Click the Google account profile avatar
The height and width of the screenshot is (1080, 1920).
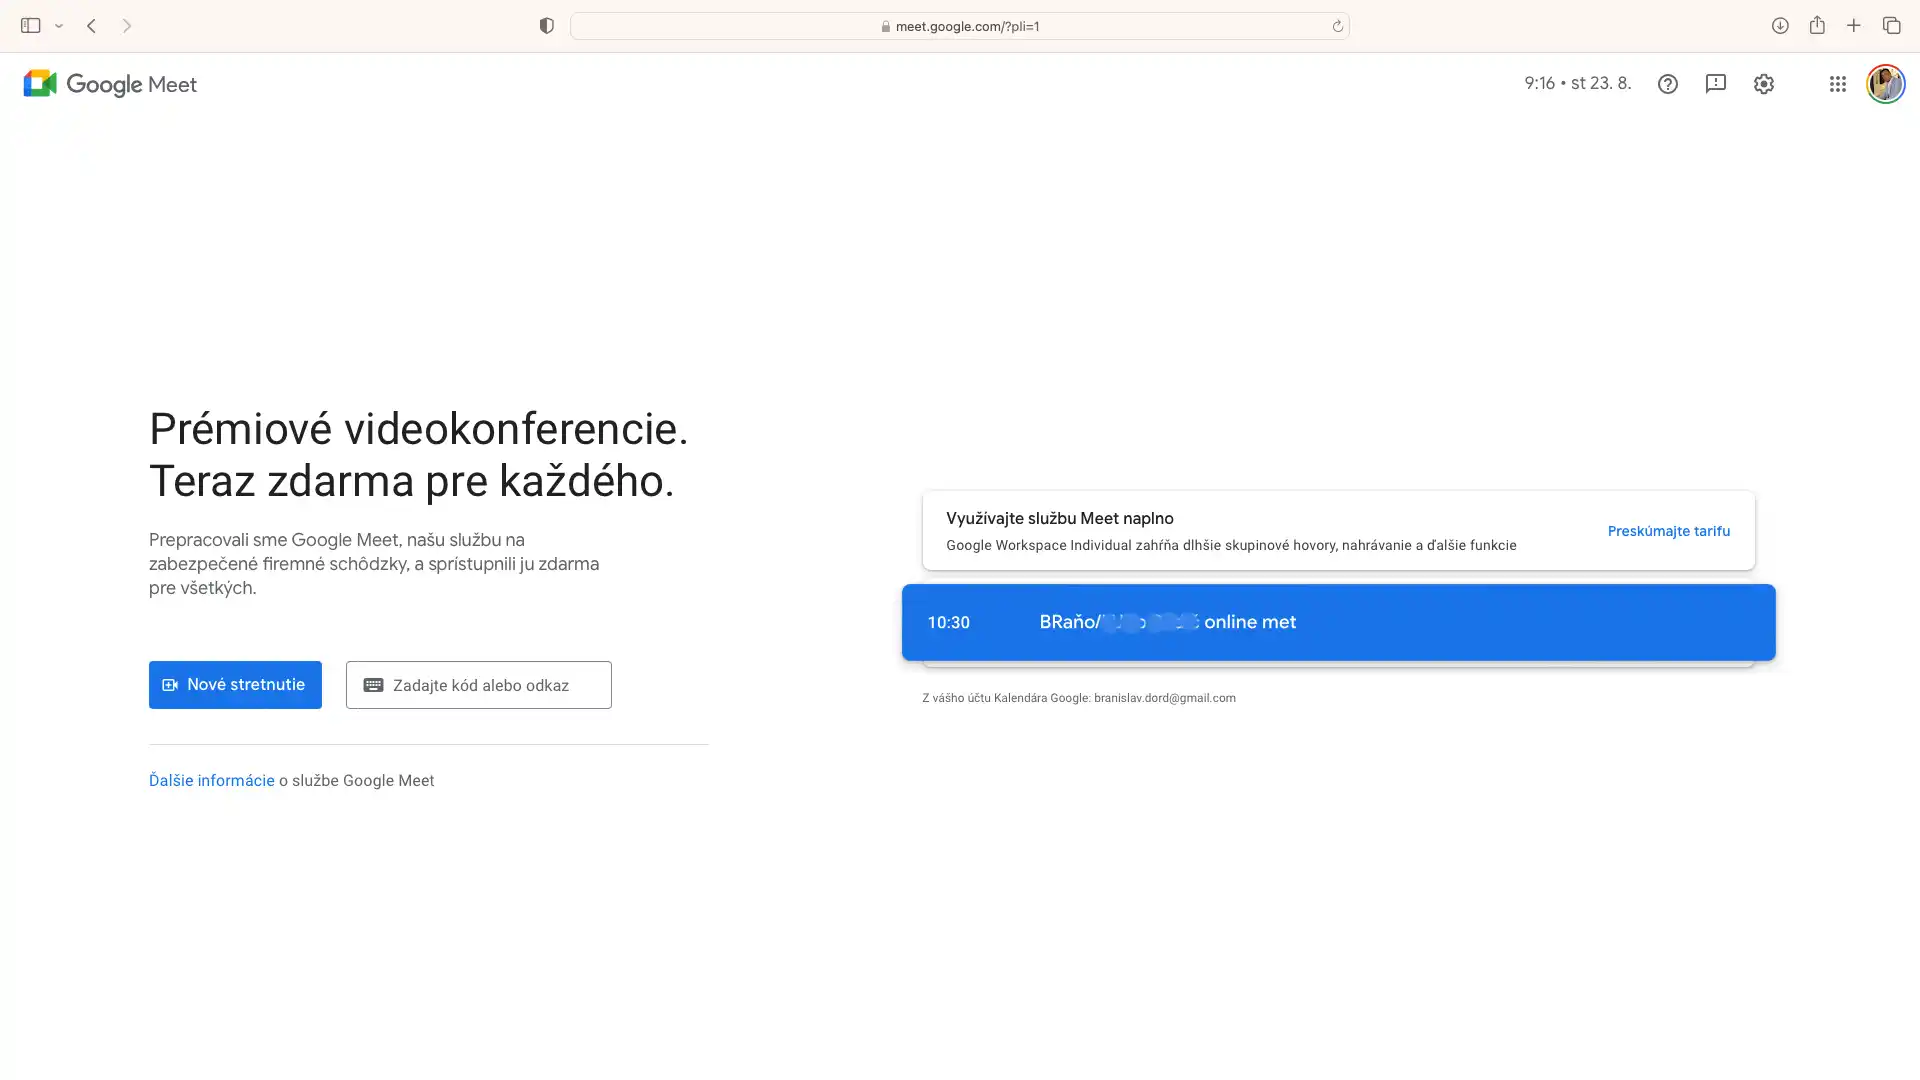[x=1886, y=84]
